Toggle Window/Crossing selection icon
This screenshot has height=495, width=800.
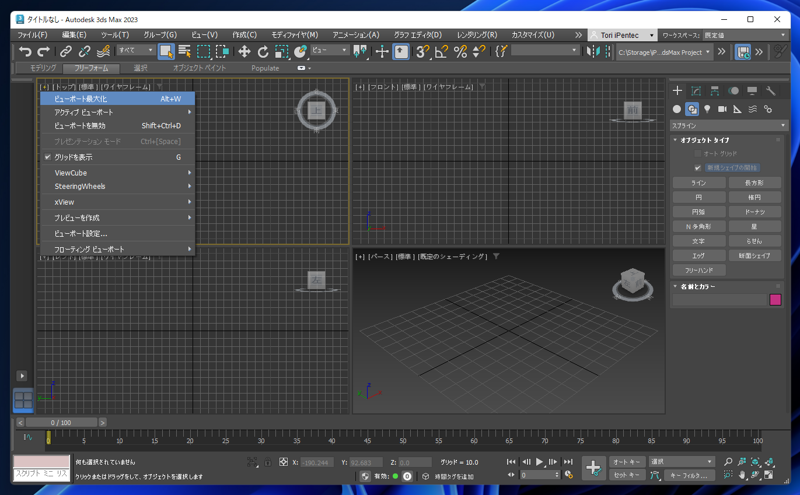(x=222, y=52)
